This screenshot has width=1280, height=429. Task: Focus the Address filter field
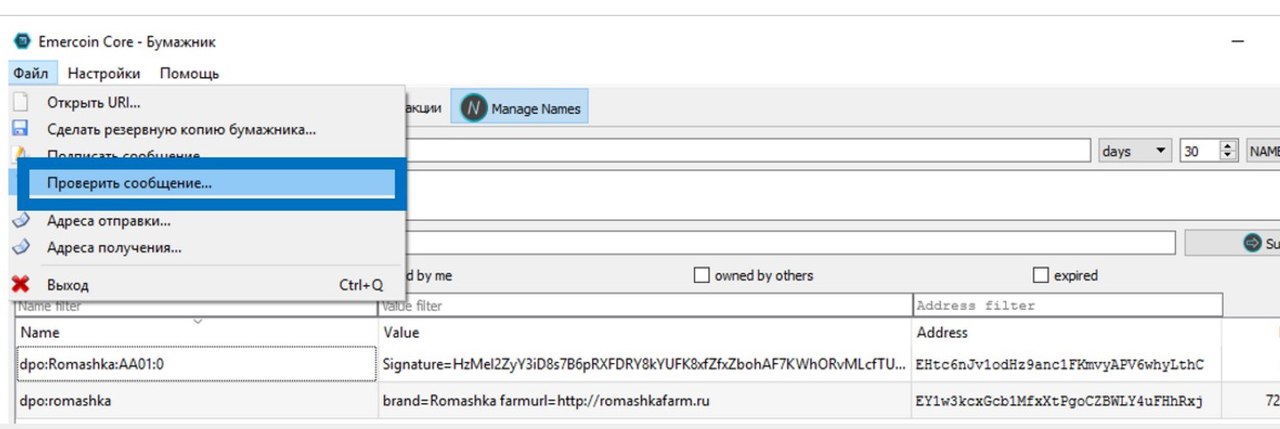[1068, 306]
